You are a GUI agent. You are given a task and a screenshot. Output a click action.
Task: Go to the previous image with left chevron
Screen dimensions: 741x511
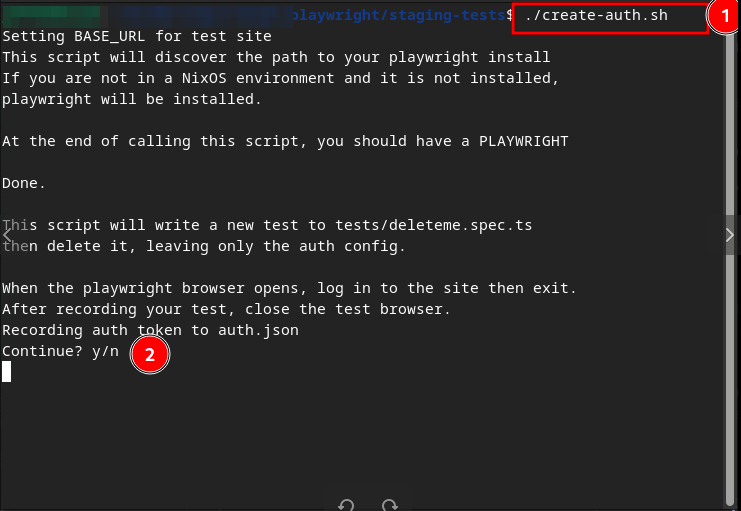click(7, 235)
